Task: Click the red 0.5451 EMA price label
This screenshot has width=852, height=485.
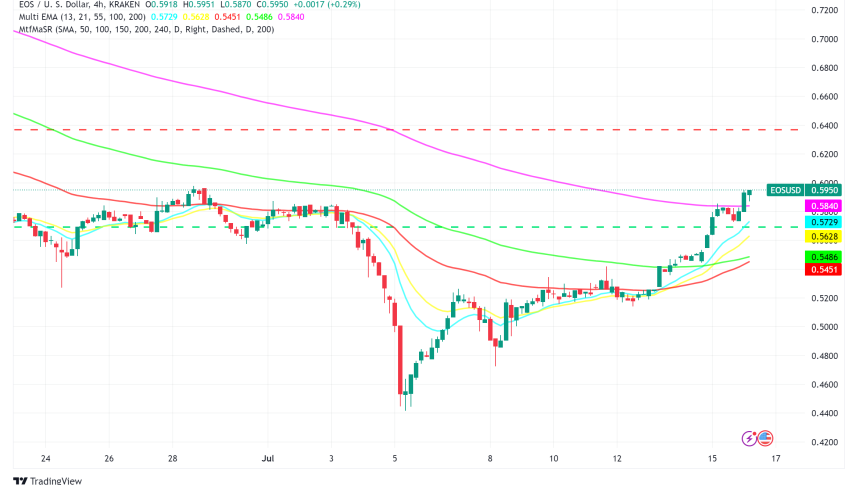Action: [x=824, y=269]
